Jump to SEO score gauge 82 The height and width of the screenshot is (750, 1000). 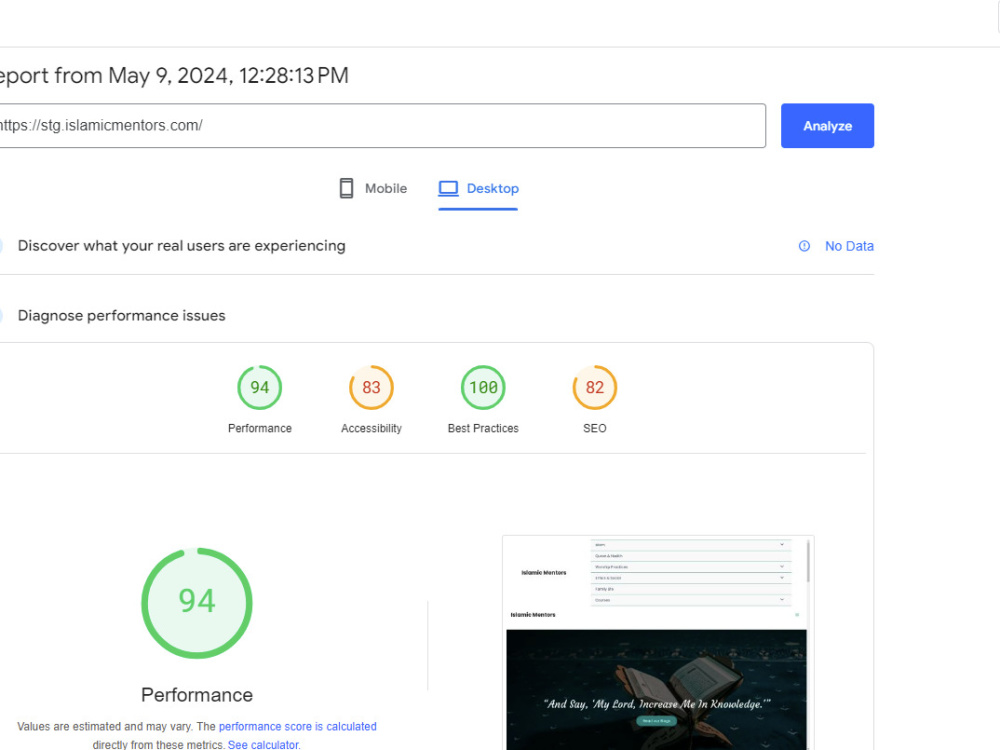point(594,387)
